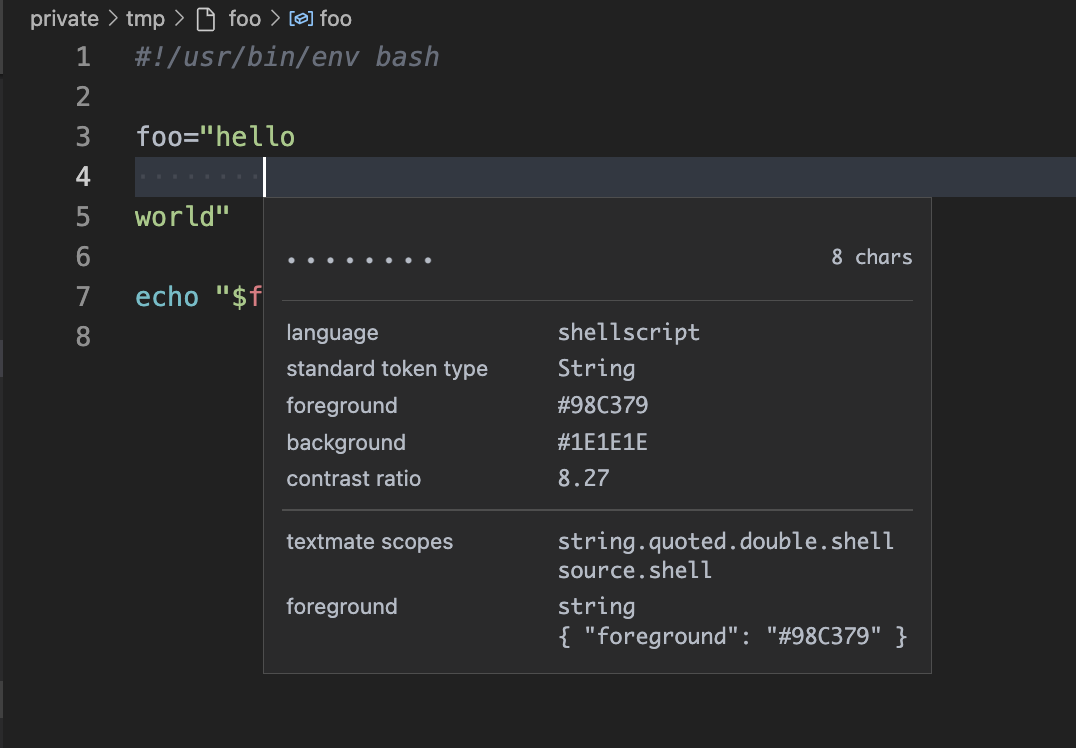Click the dots row inside the inspector popup
1076x748 pixels.
(x=359, y=257)
